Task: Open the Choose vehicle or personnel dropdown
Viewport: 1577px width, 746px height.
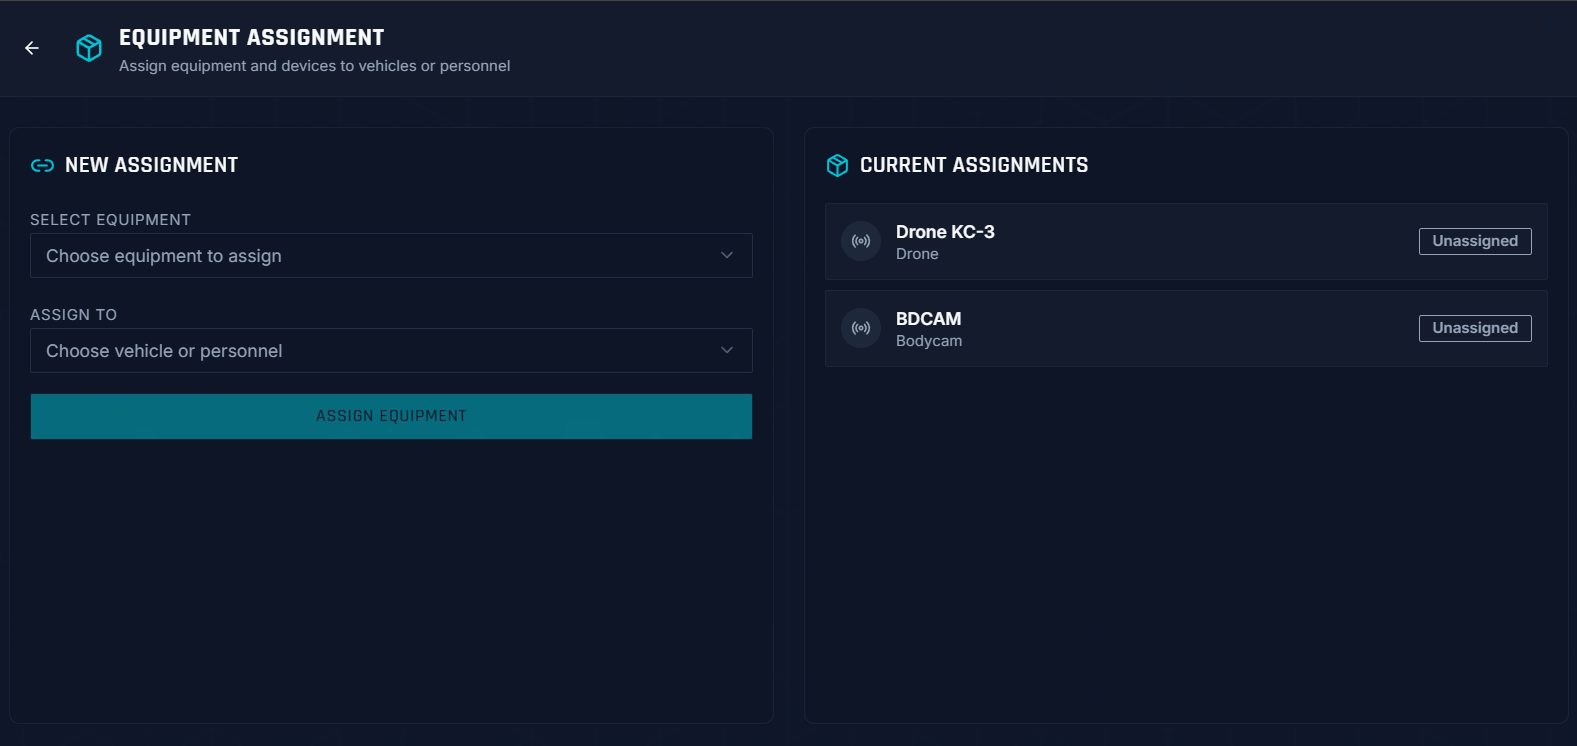Action: [391, 351]
